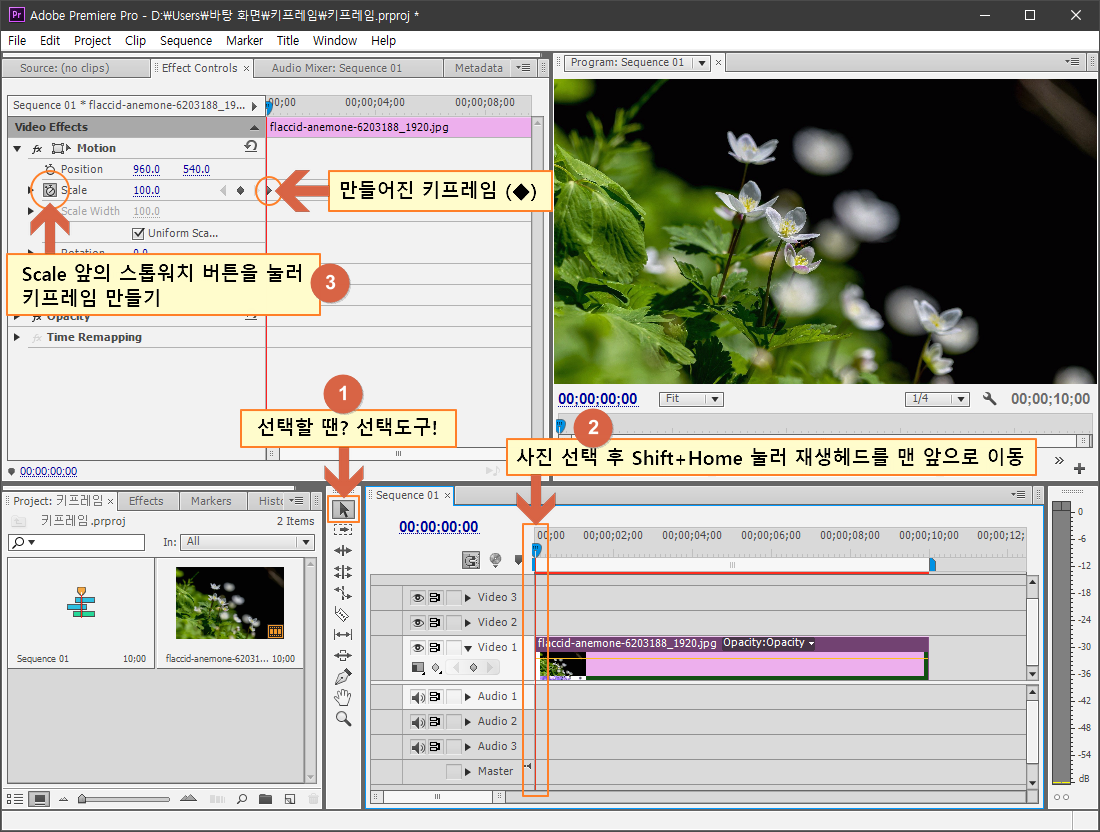Switch Project panel to Icon View
The width and height of the screenshot is (1100, 832).
tap(40, 798)
